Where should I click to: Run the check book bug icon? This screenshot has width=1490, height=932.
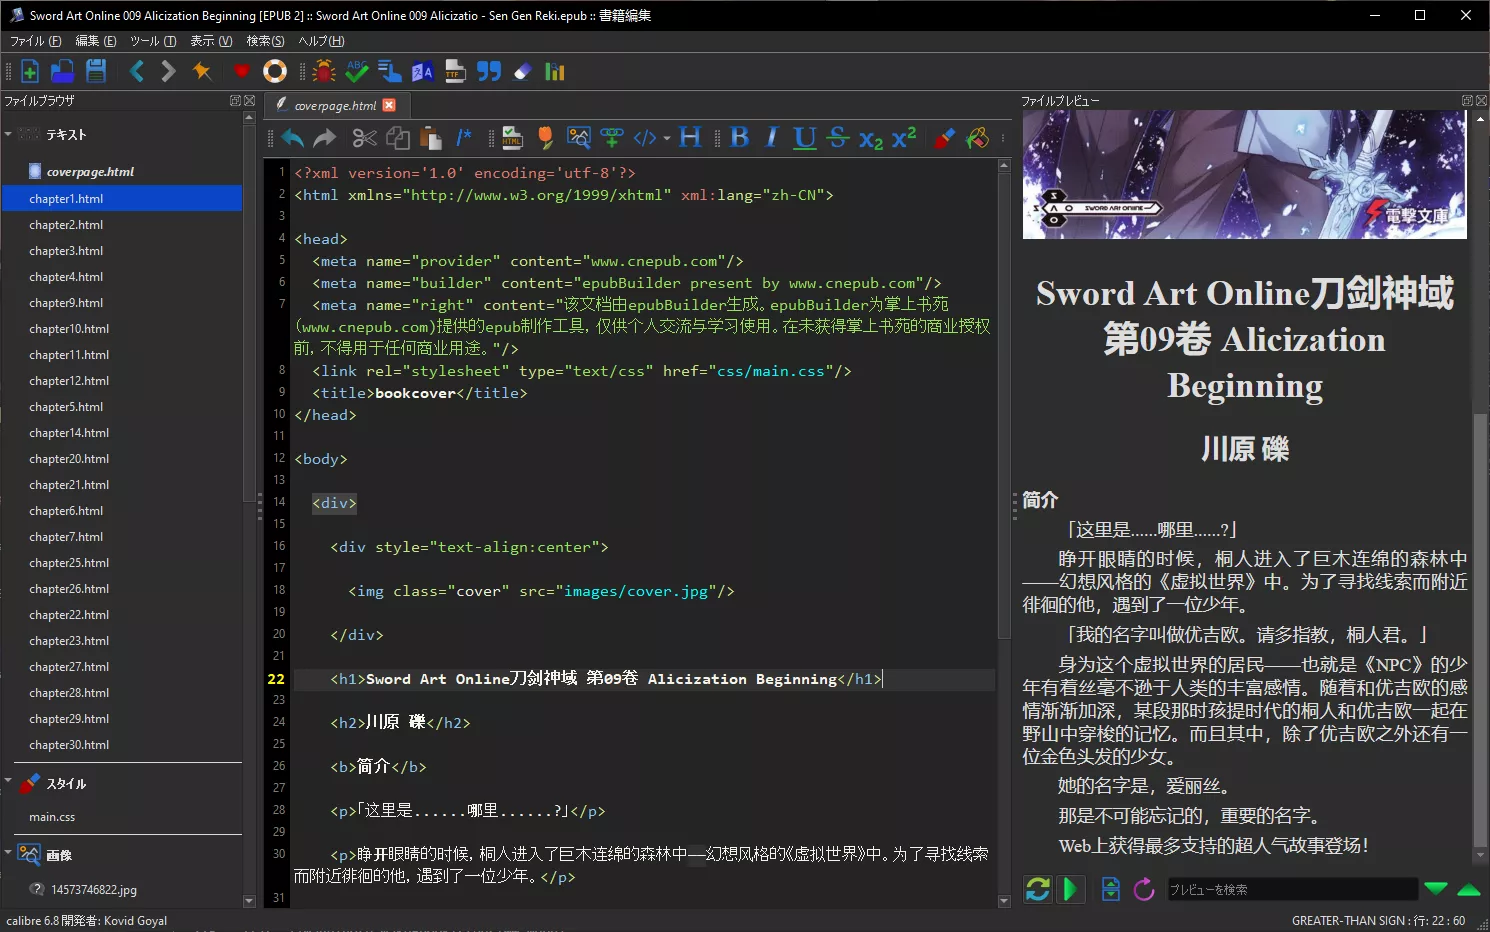[323, 71]
